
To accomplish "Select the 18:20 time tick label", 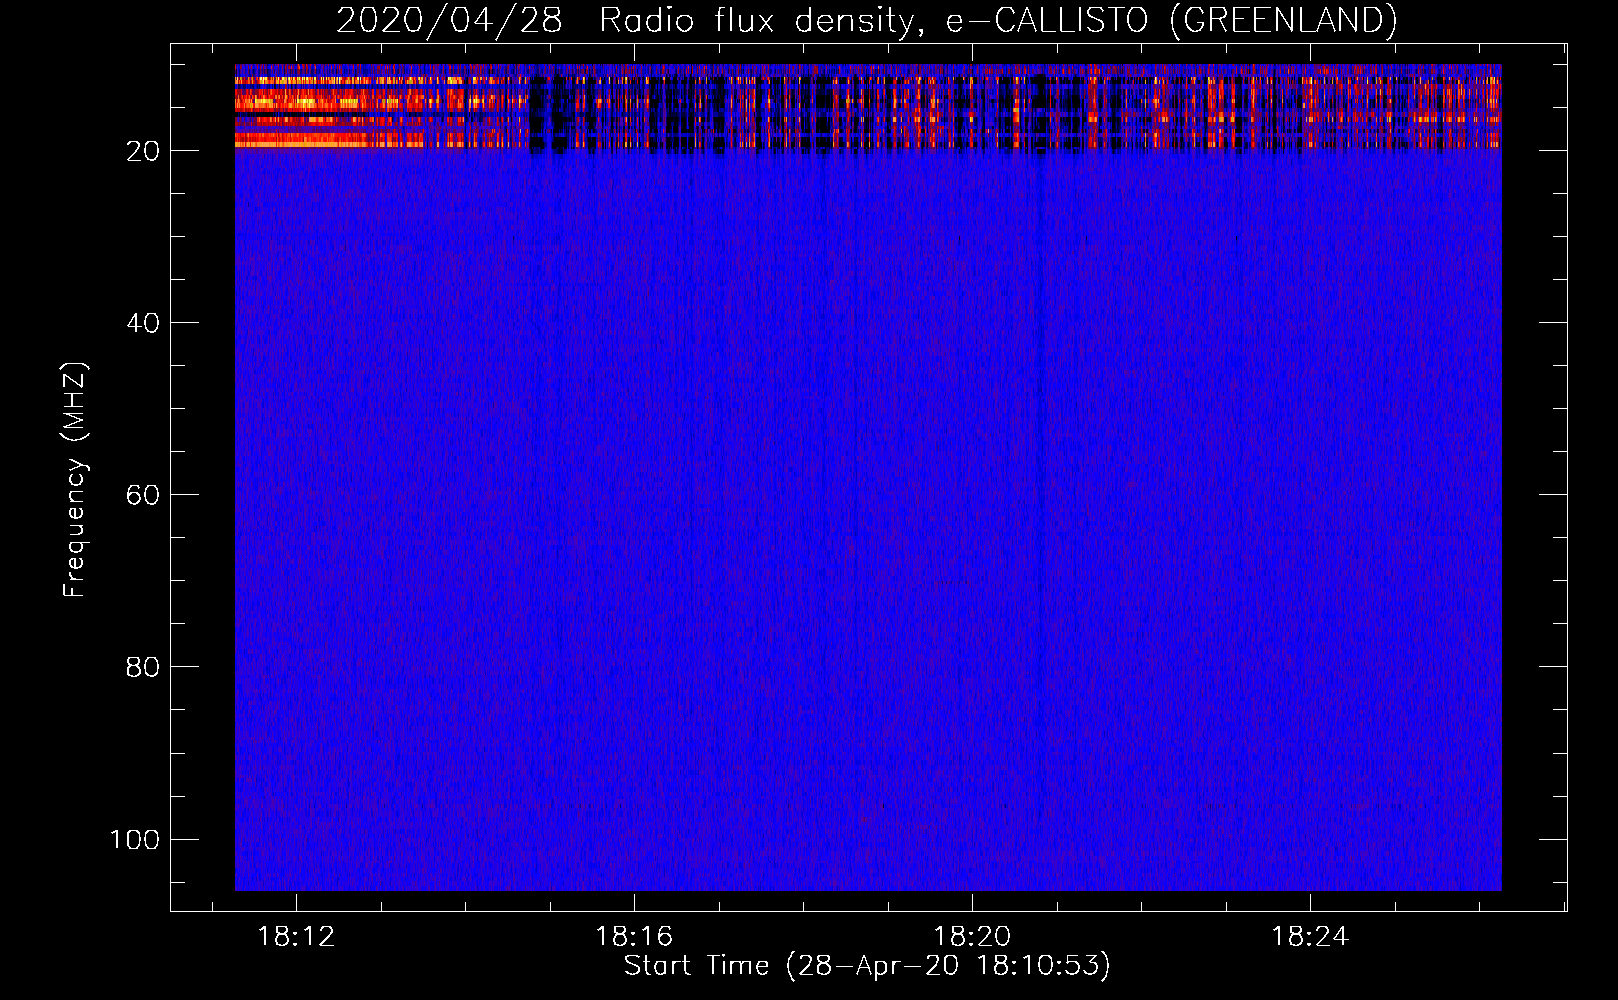I will click(x=972, y=937).
